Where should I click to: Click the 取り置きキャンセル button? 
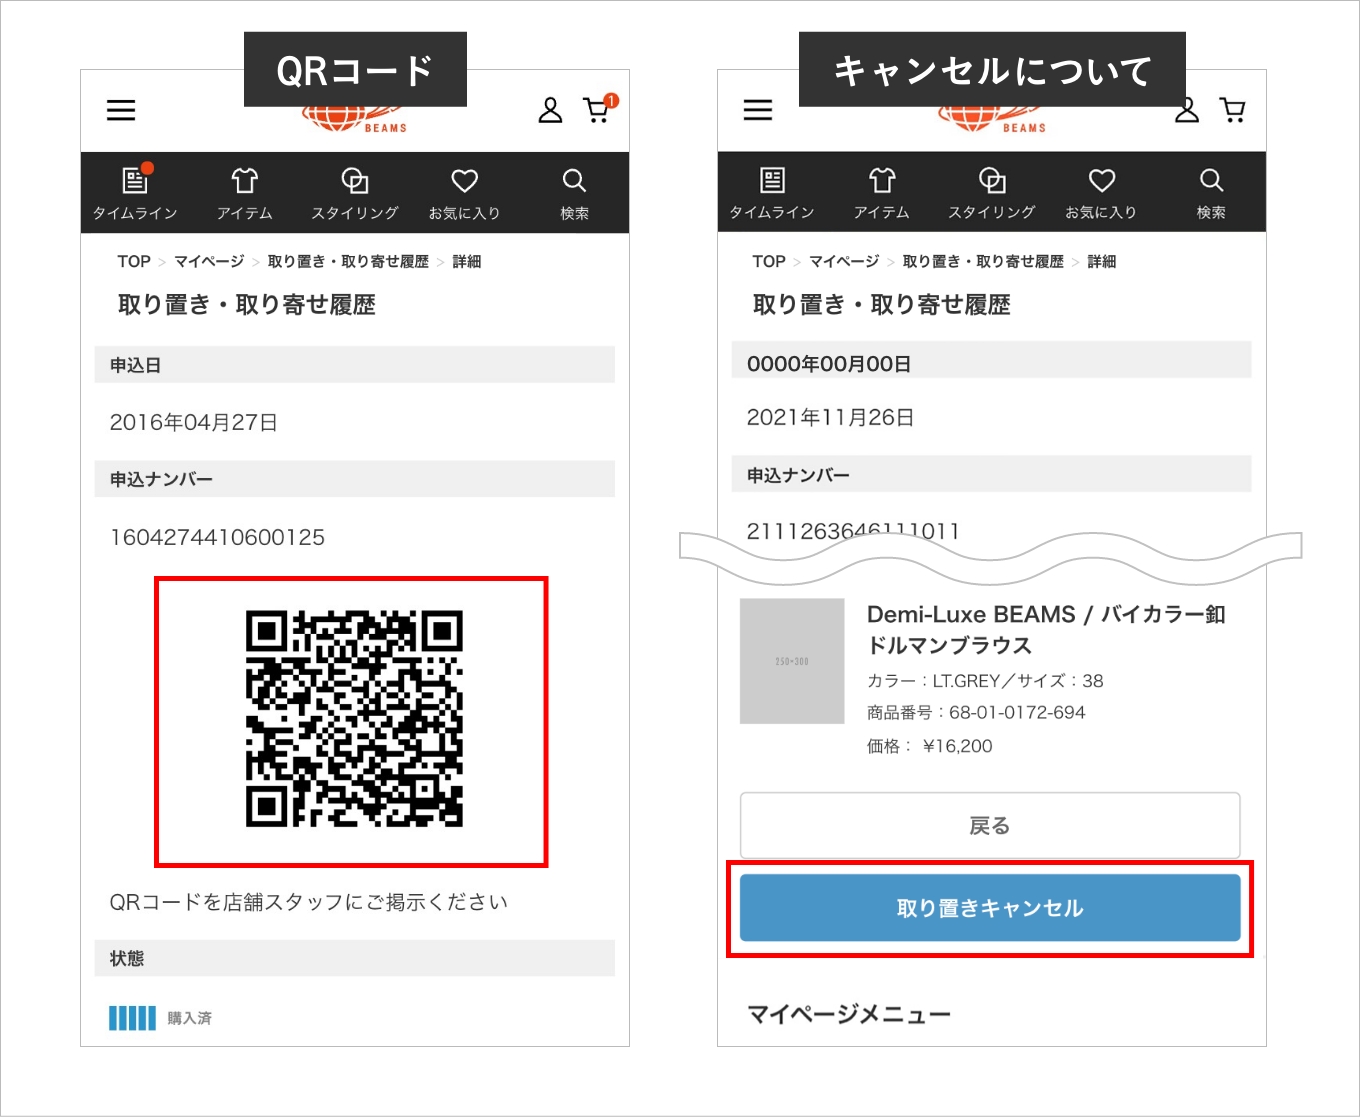[x=990, y=908]
